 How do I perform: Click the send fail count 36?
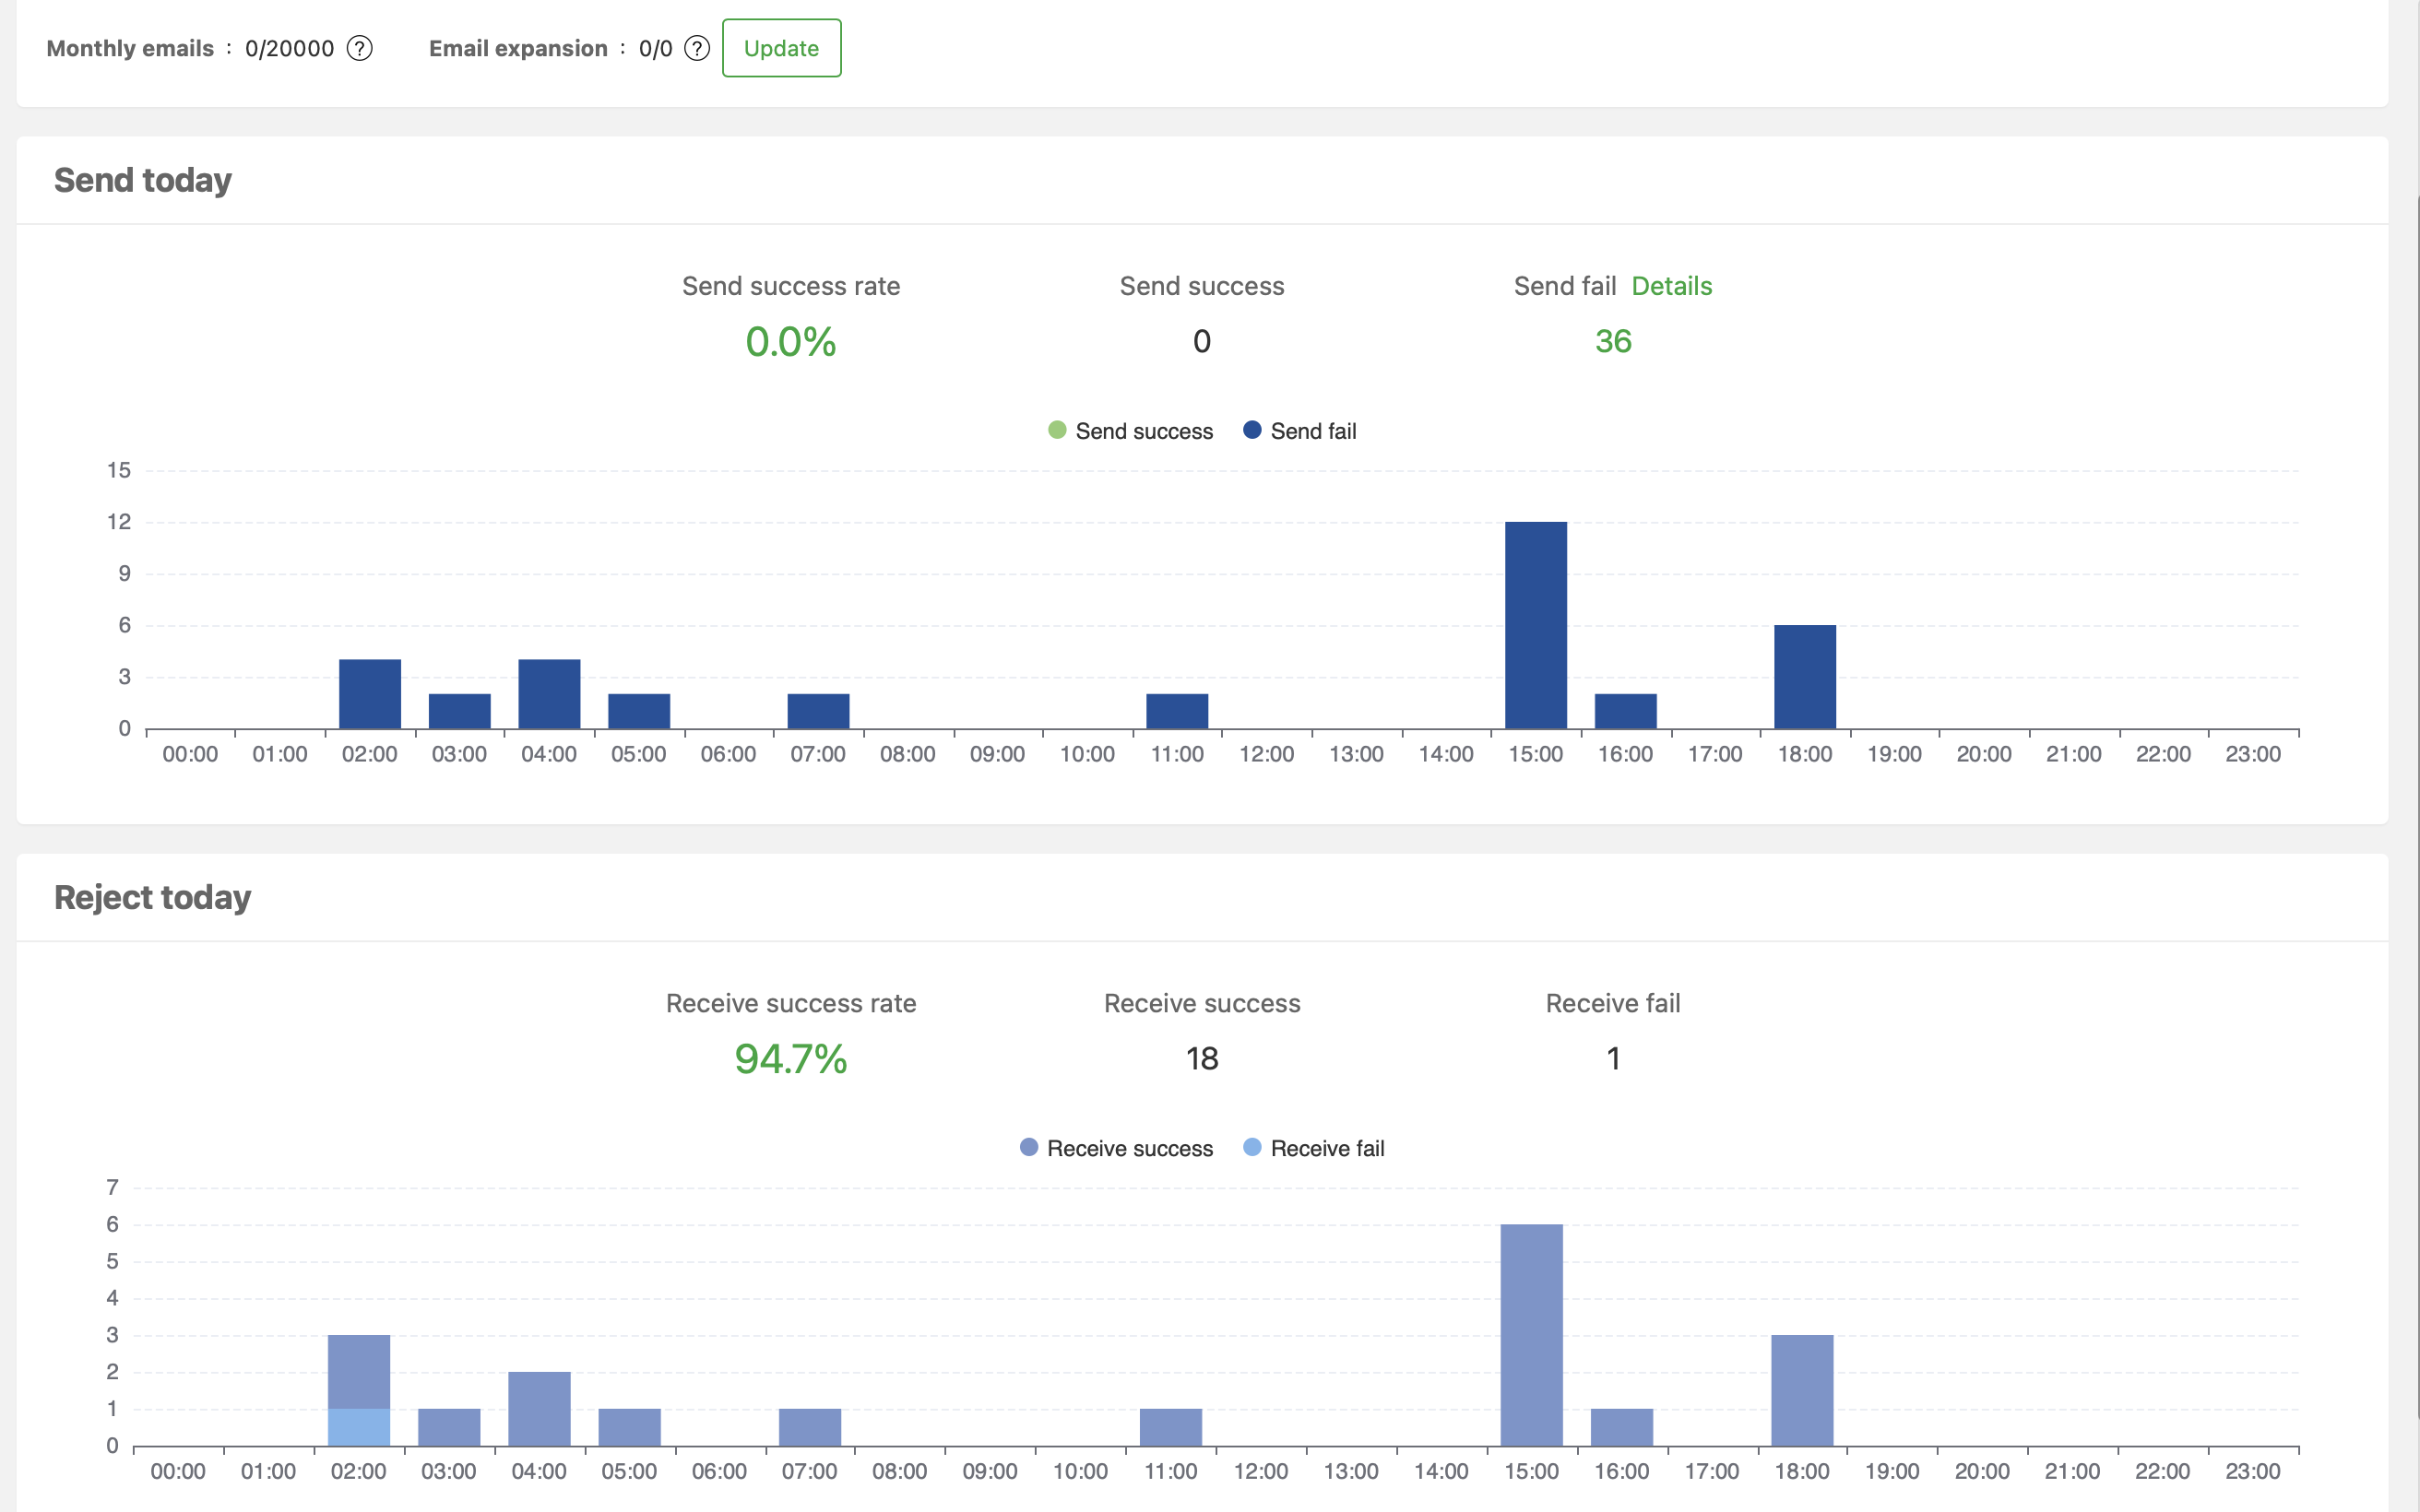(1612, 341)
